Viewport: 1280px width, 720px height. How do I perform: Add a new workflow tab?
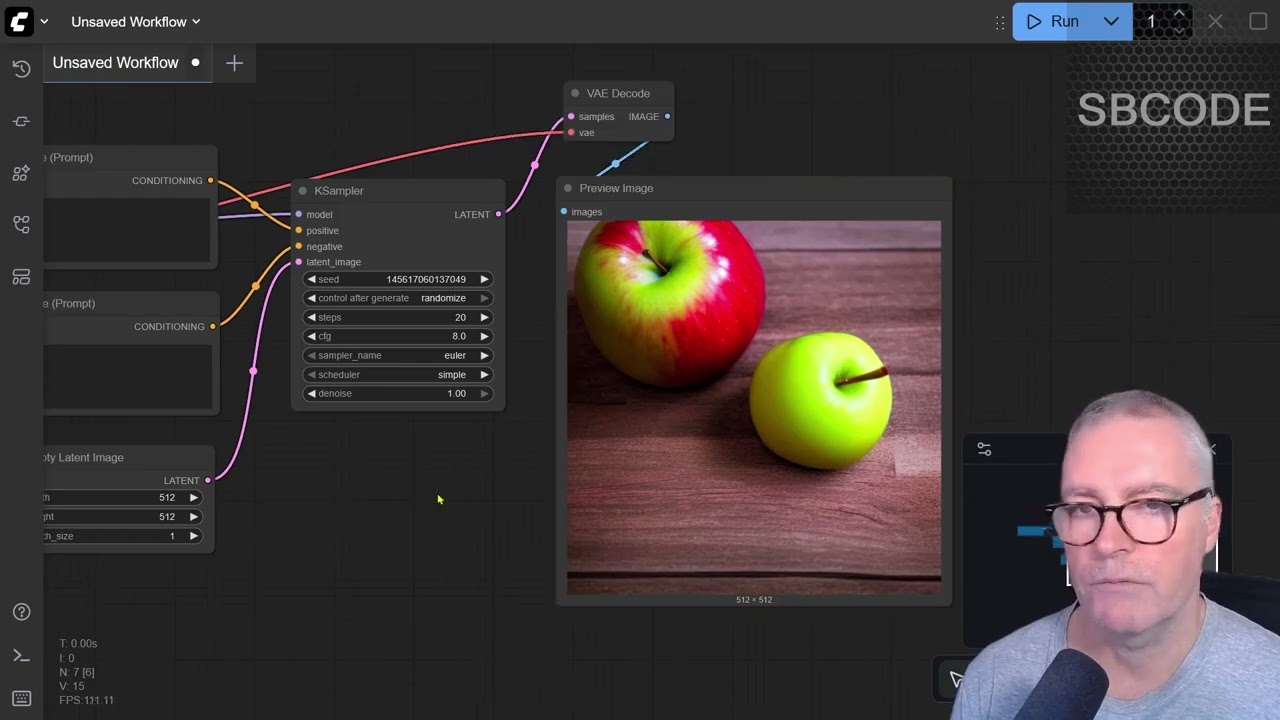click(234, 63)
